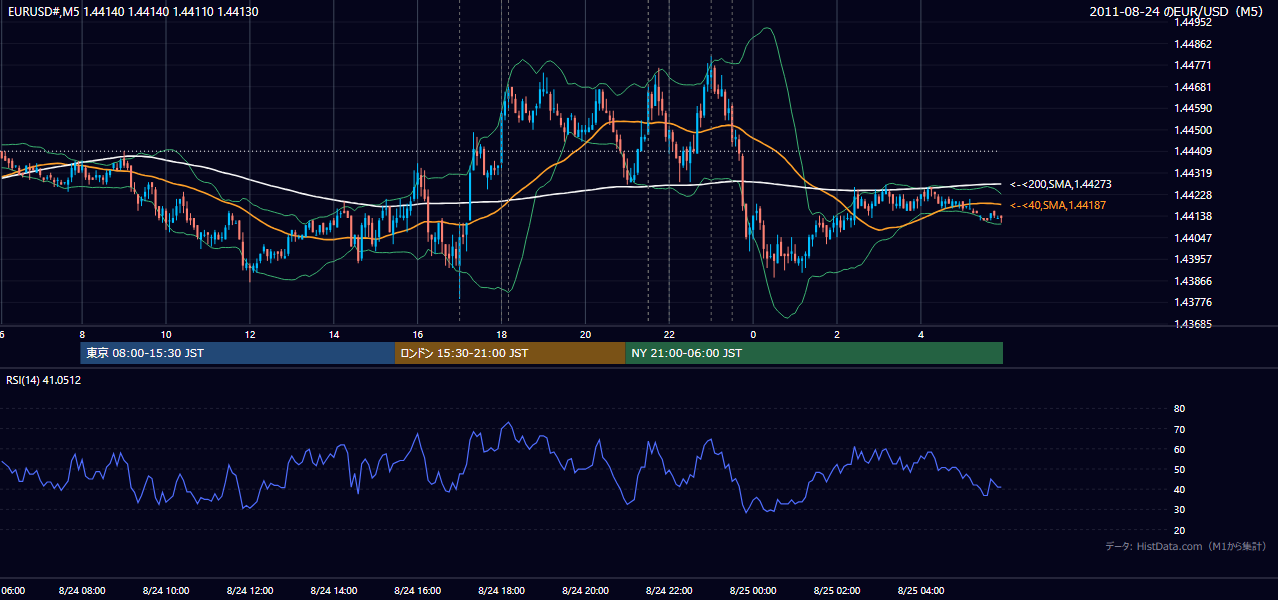Click the RSI(14) 41.0512 indicator label
Viewport: 1278px width, 600px height.
click(44, 380)
